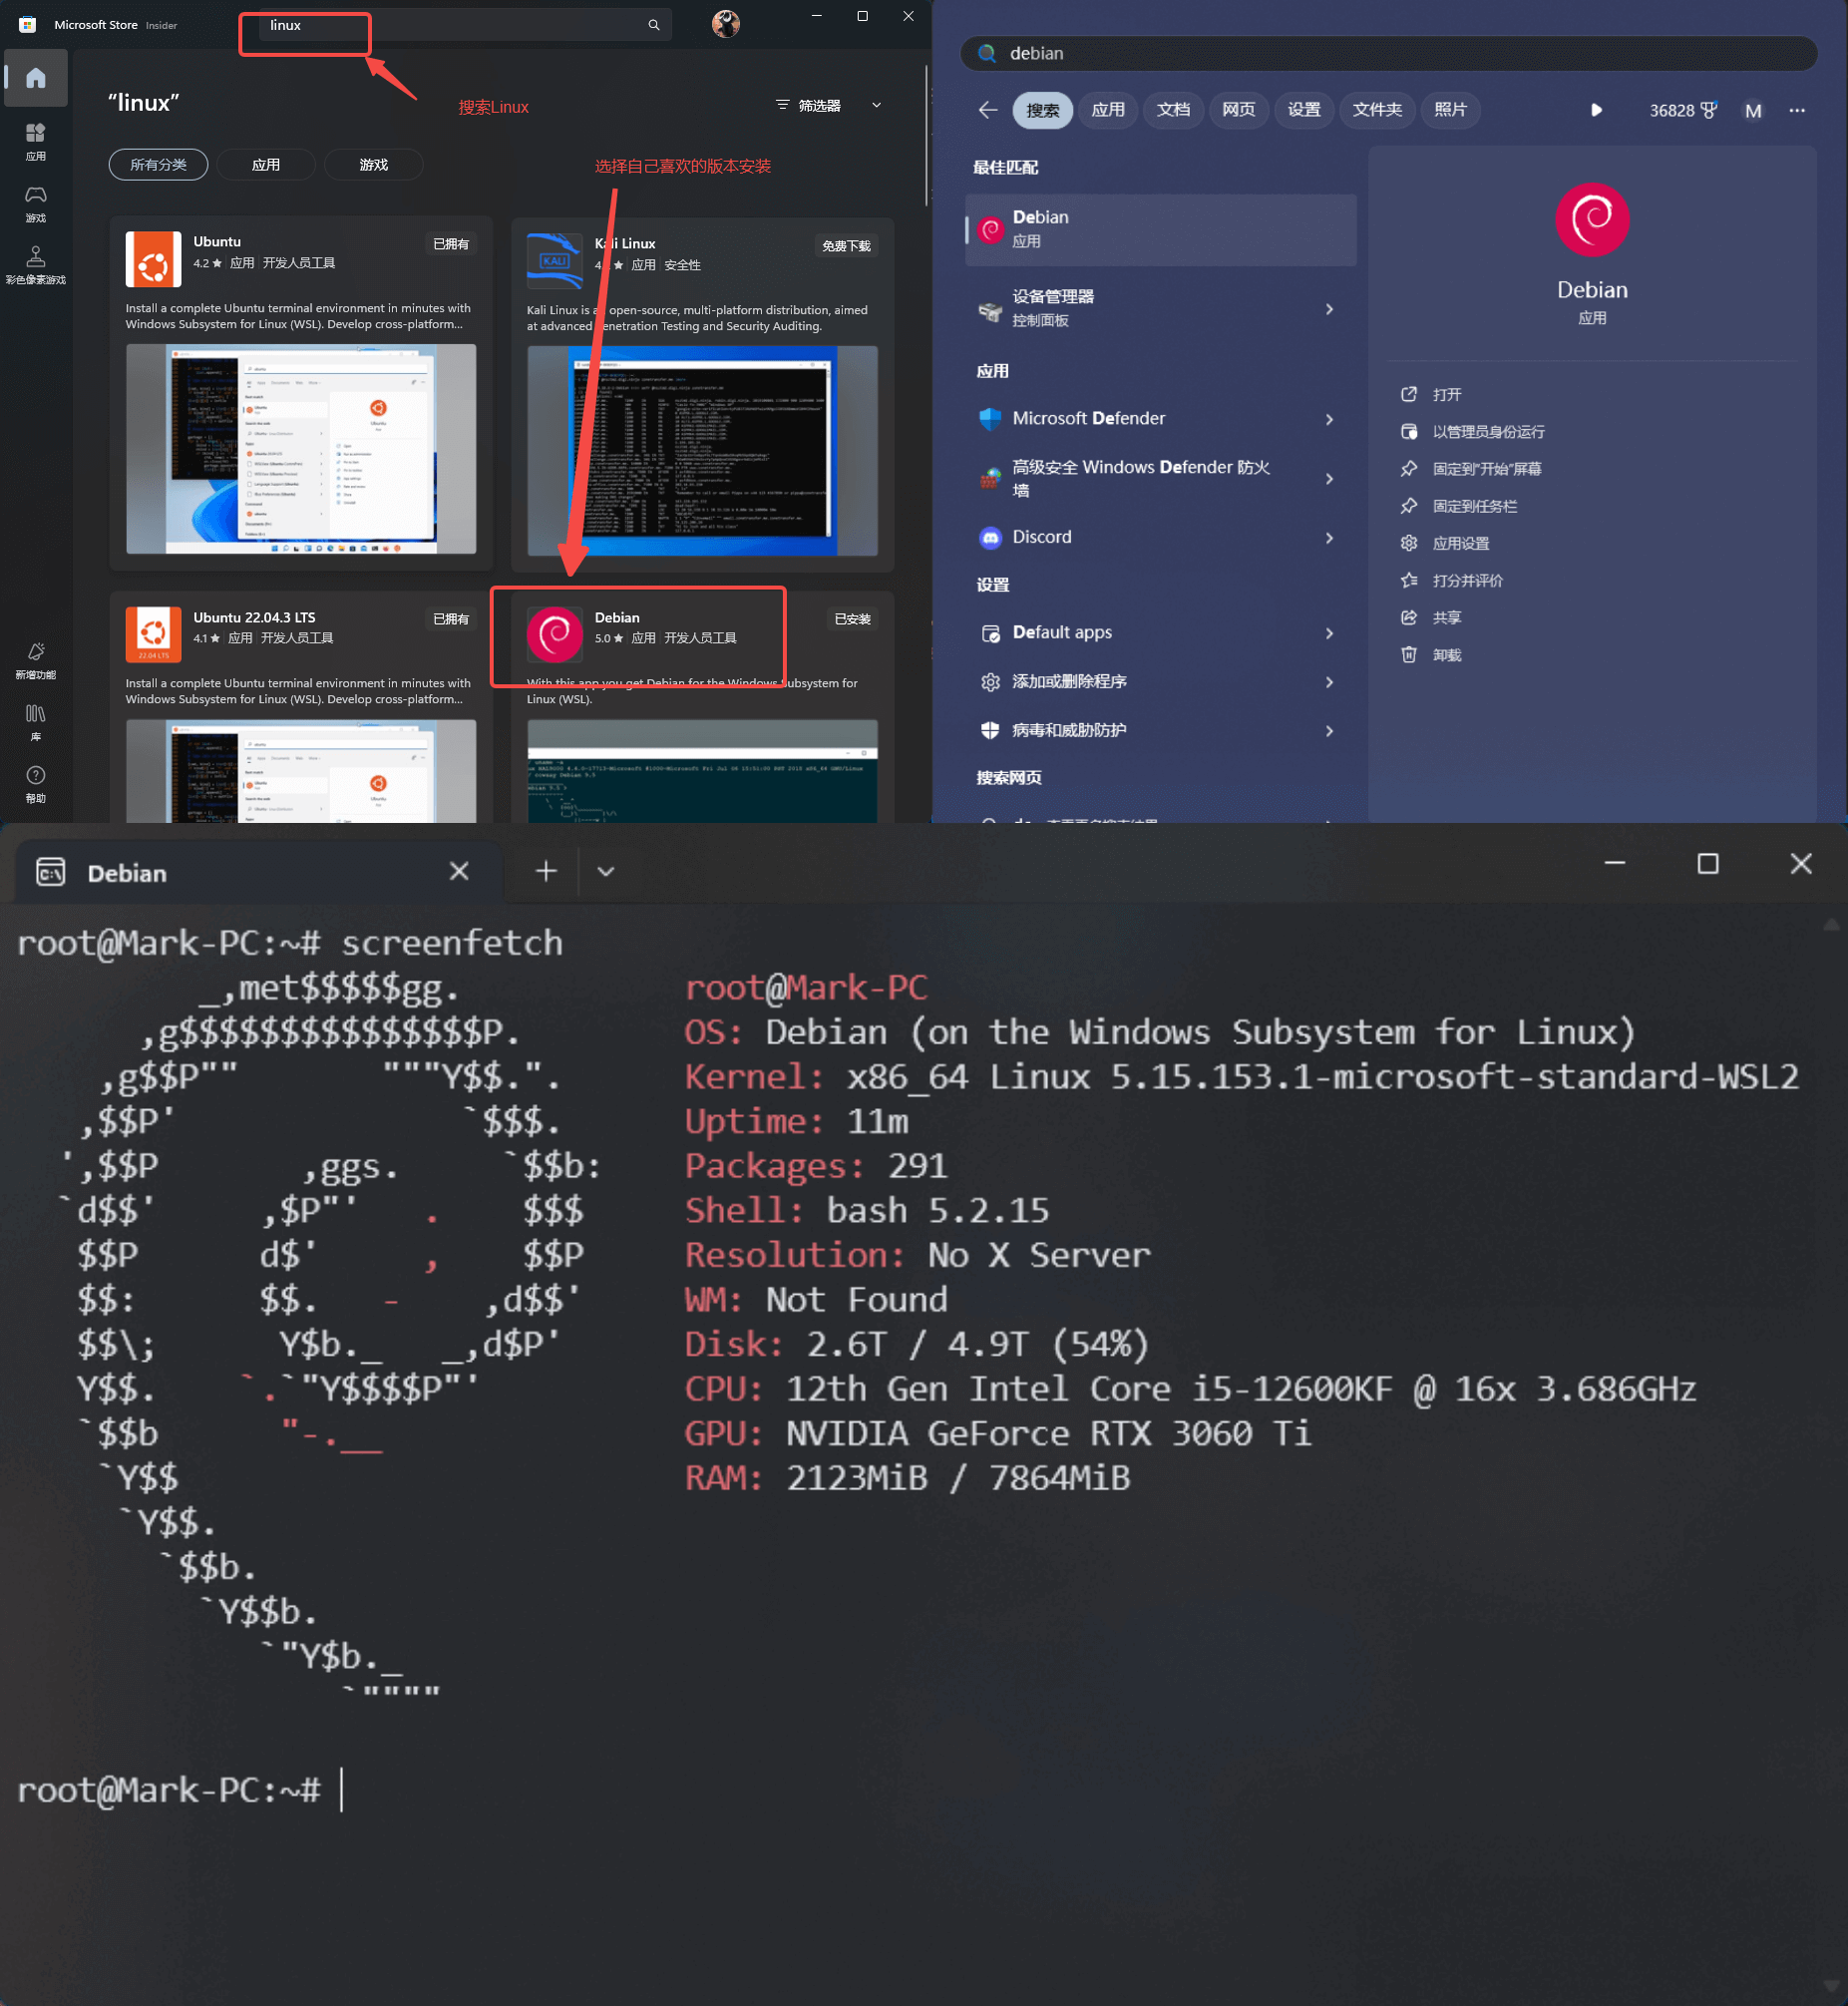Image resolution: width=1848 pixels, height=2006 pixels.
Task: Click the Microsoft Store app logo
Action: [x=27, y=25]
